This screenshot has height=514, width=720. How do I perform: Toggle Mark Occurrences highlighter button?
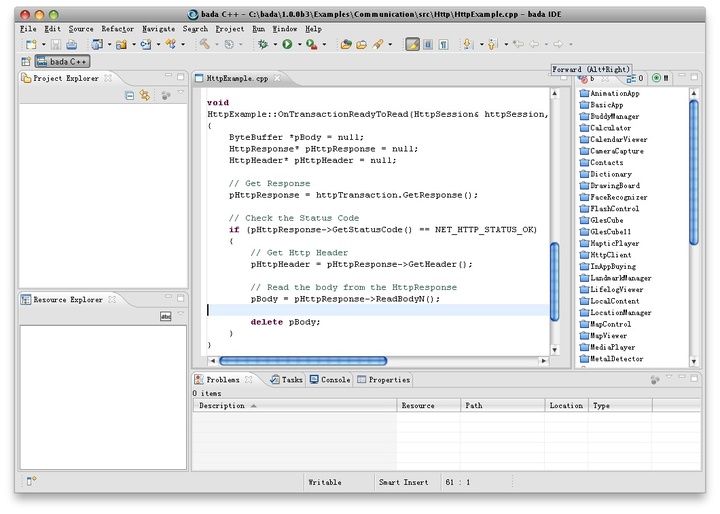point(412,45)
